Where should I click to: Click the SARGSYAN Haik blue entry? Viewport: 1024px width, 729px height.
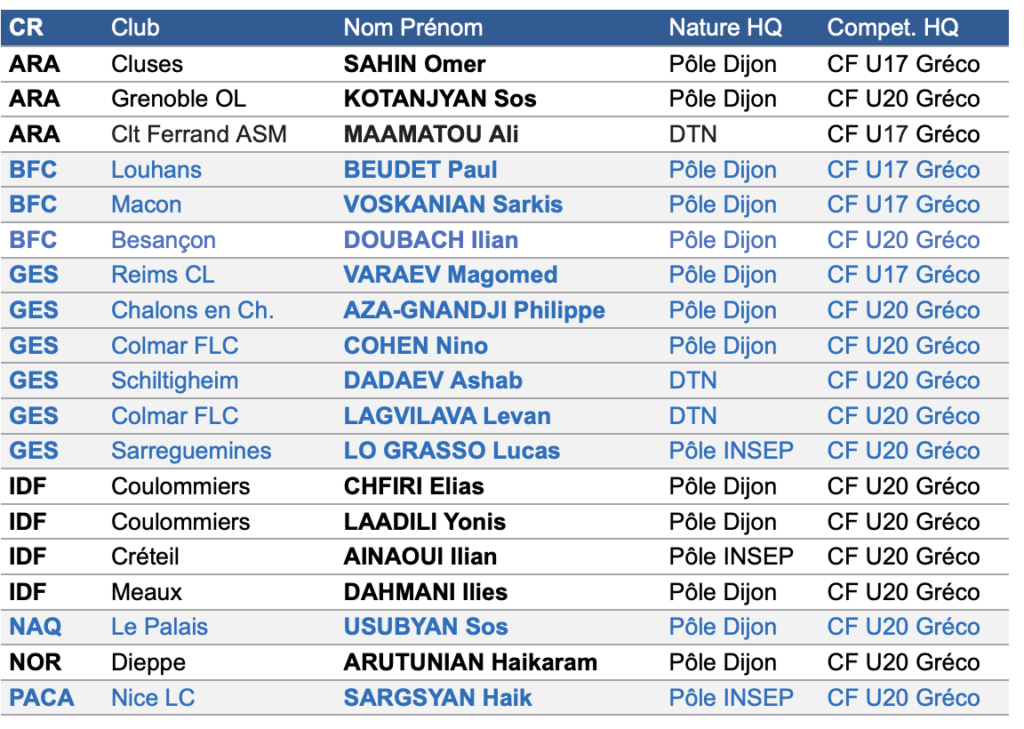click(x=438, y=698)
